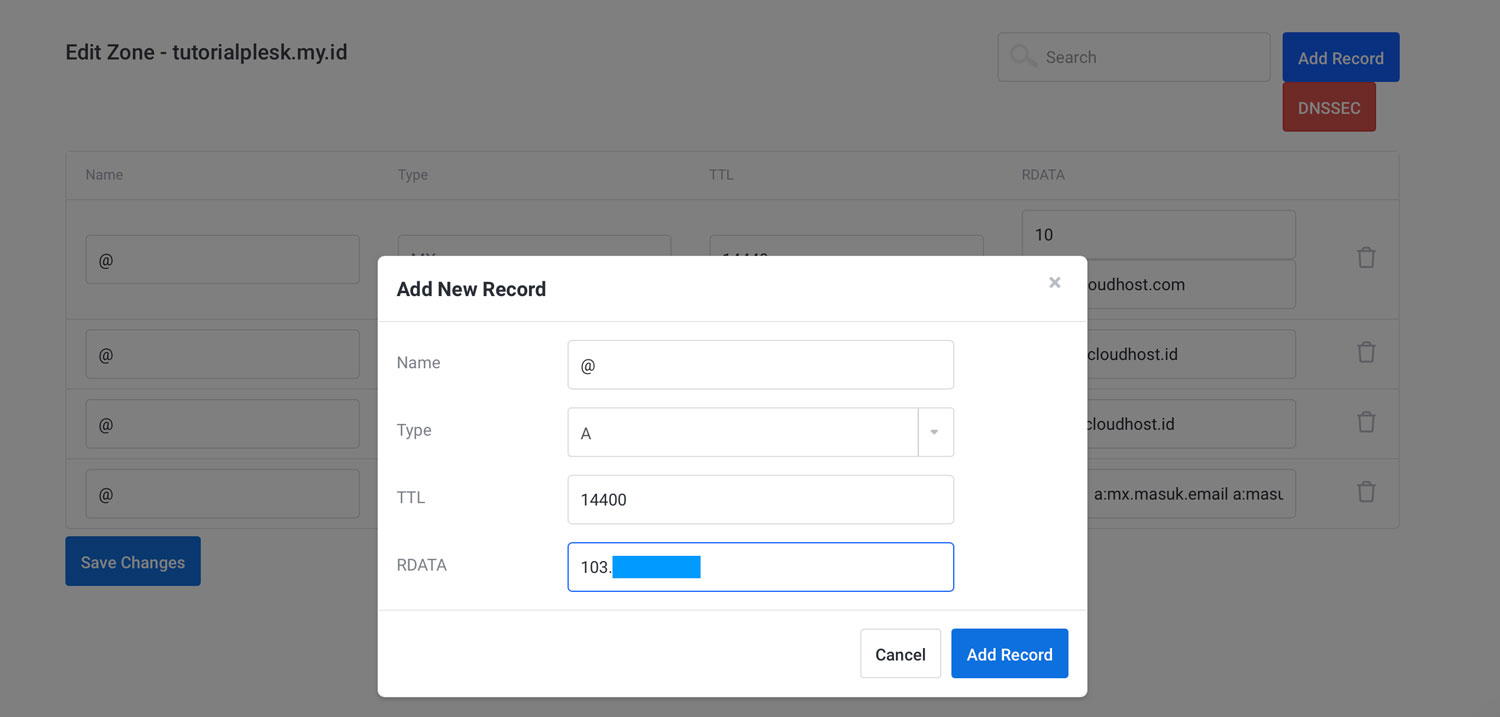The height and width of the screenshot is (717, 1500).
Task: Select the TTL field showing 14400
Action: [x=760, y=499]
